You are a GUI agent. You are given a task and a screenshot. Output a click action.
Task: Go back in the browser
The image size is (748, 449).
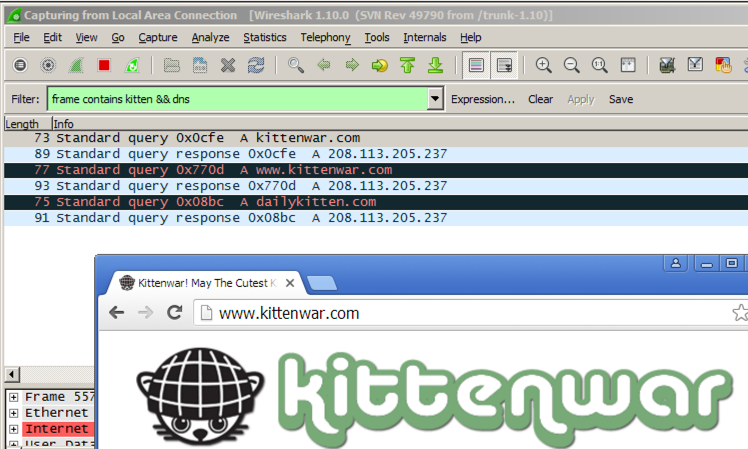pos(116,313)
